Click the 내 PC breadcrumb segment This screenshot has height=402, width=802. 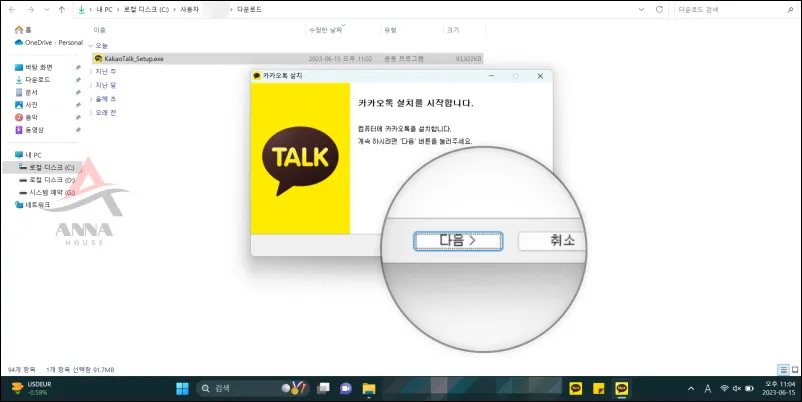pos(104,9)
